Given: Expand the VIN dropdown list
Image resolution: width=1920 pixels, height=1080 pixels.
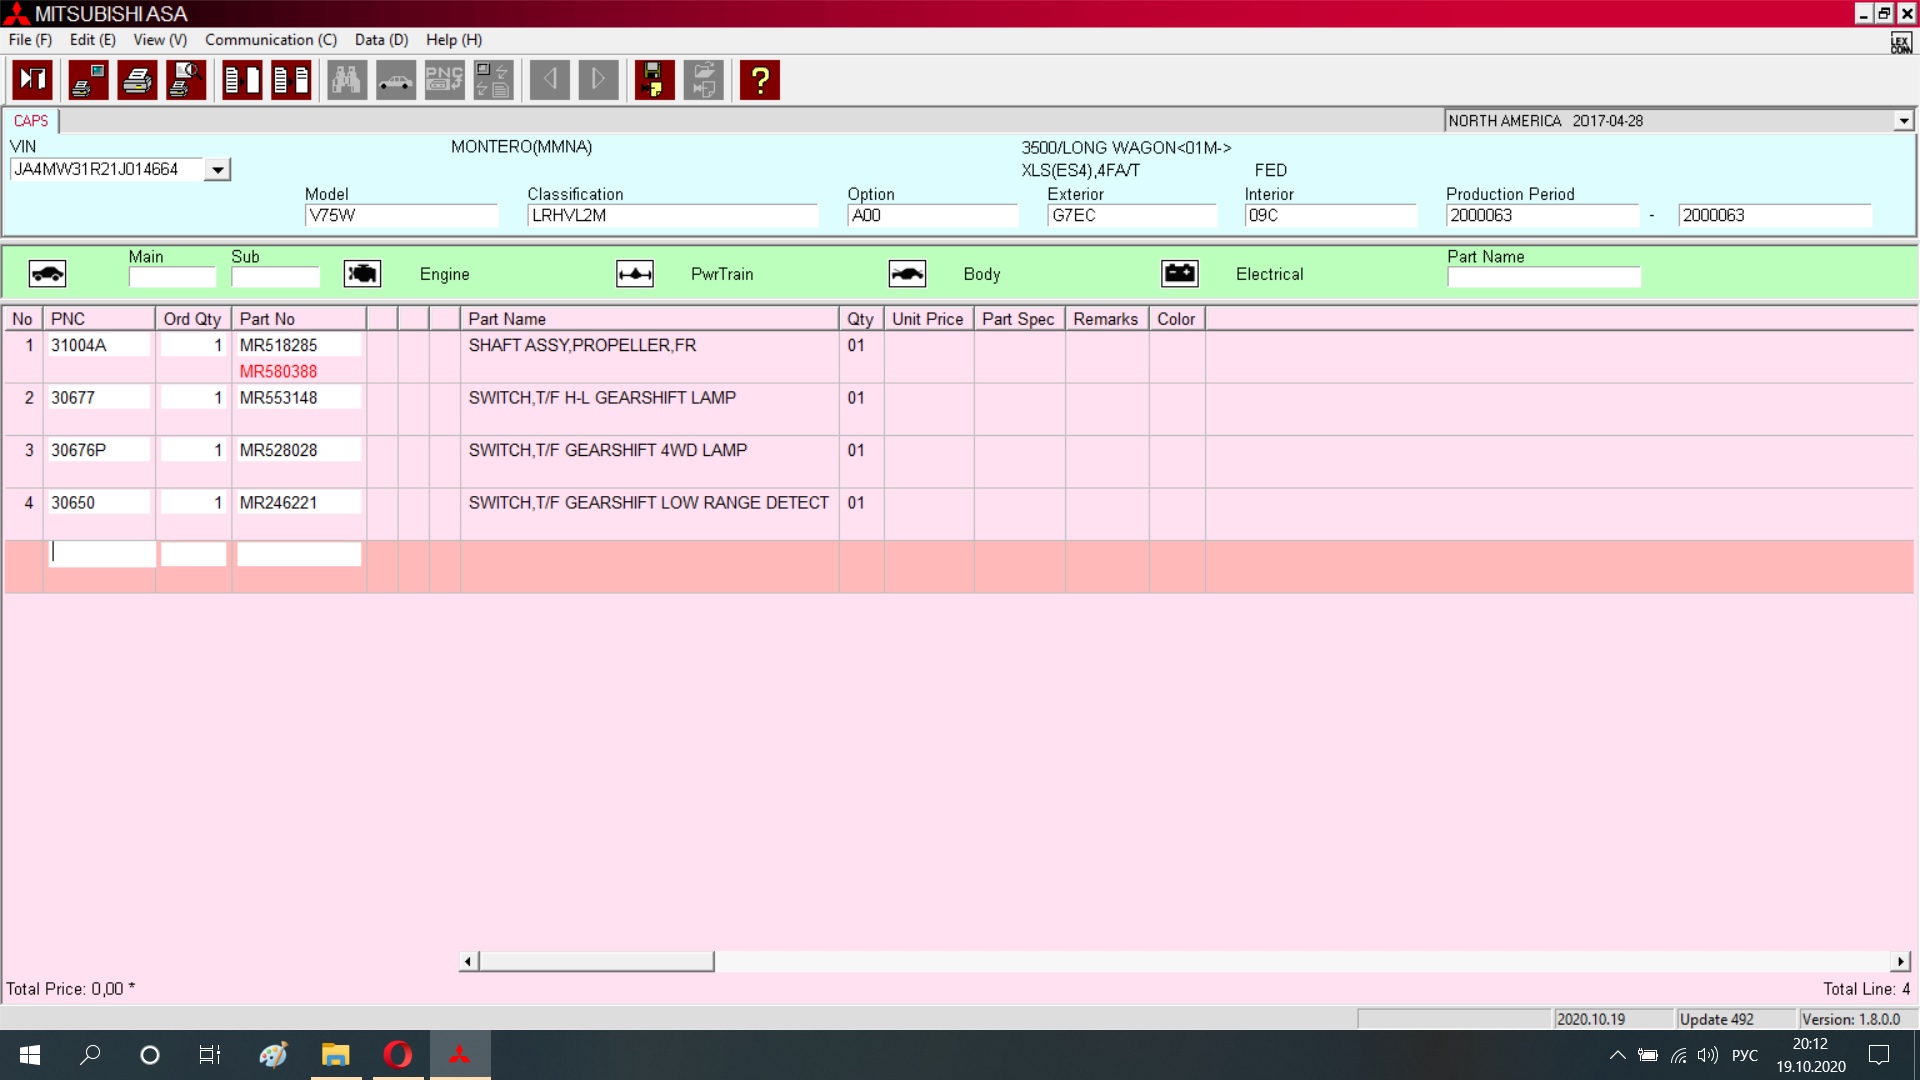Looking at the screenshot, I should pos(218,170).
